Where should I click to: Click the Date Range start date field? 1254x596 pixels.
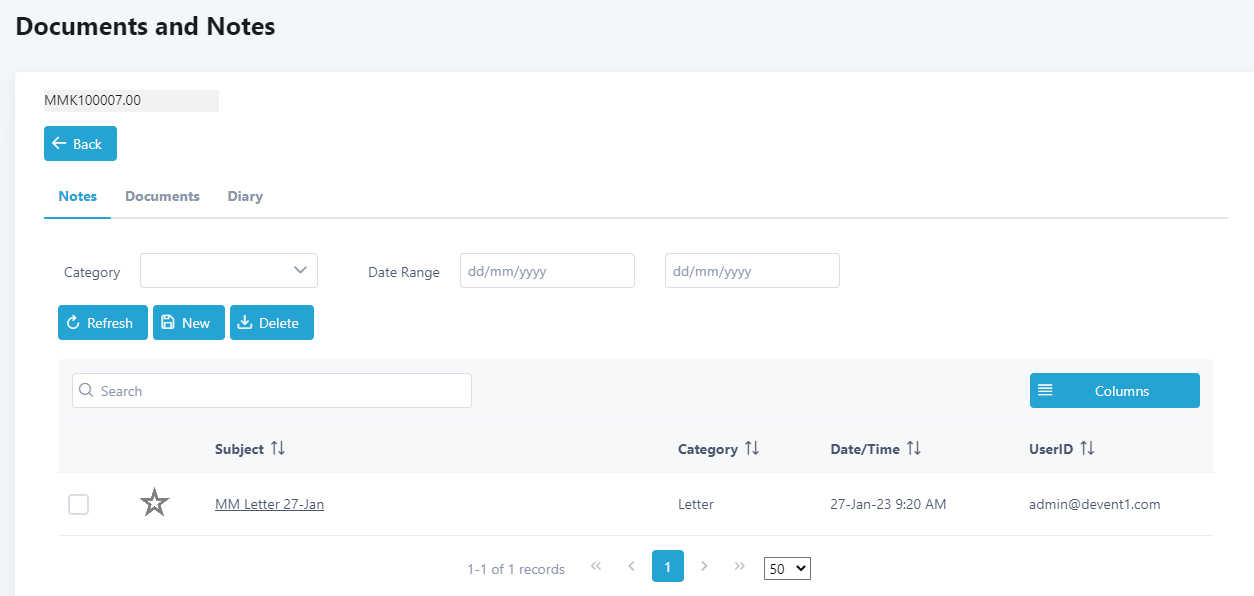[547, 271]
